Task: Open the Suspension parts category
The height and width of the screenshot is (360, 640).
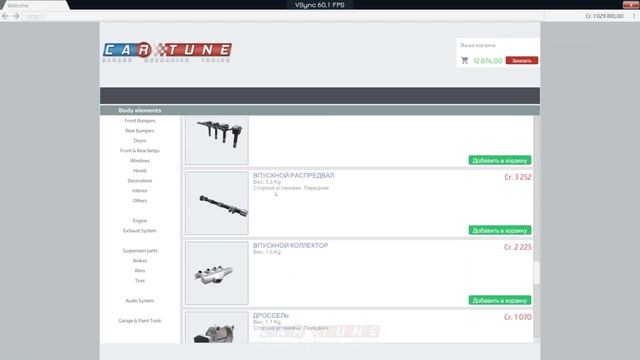Action: click(140, 251)
